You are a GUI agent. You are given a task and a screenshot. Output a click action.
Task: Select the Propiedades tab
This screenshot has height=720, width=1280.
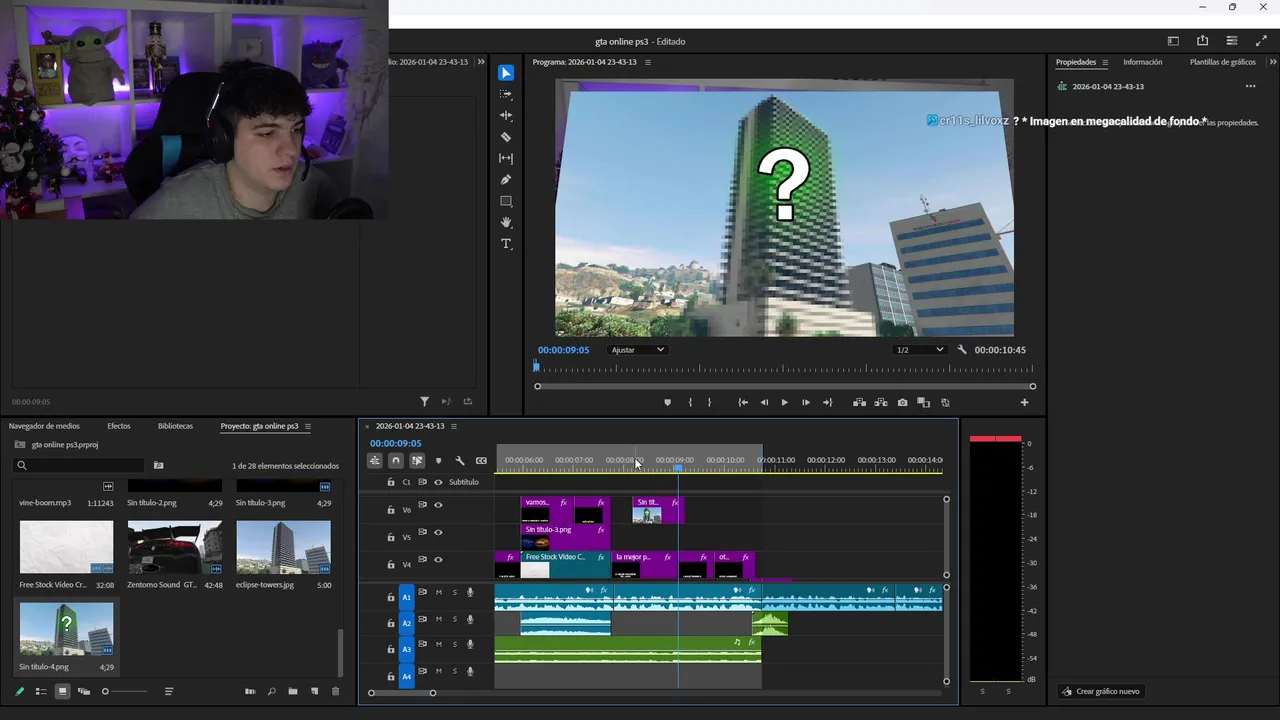(1076, 62)
